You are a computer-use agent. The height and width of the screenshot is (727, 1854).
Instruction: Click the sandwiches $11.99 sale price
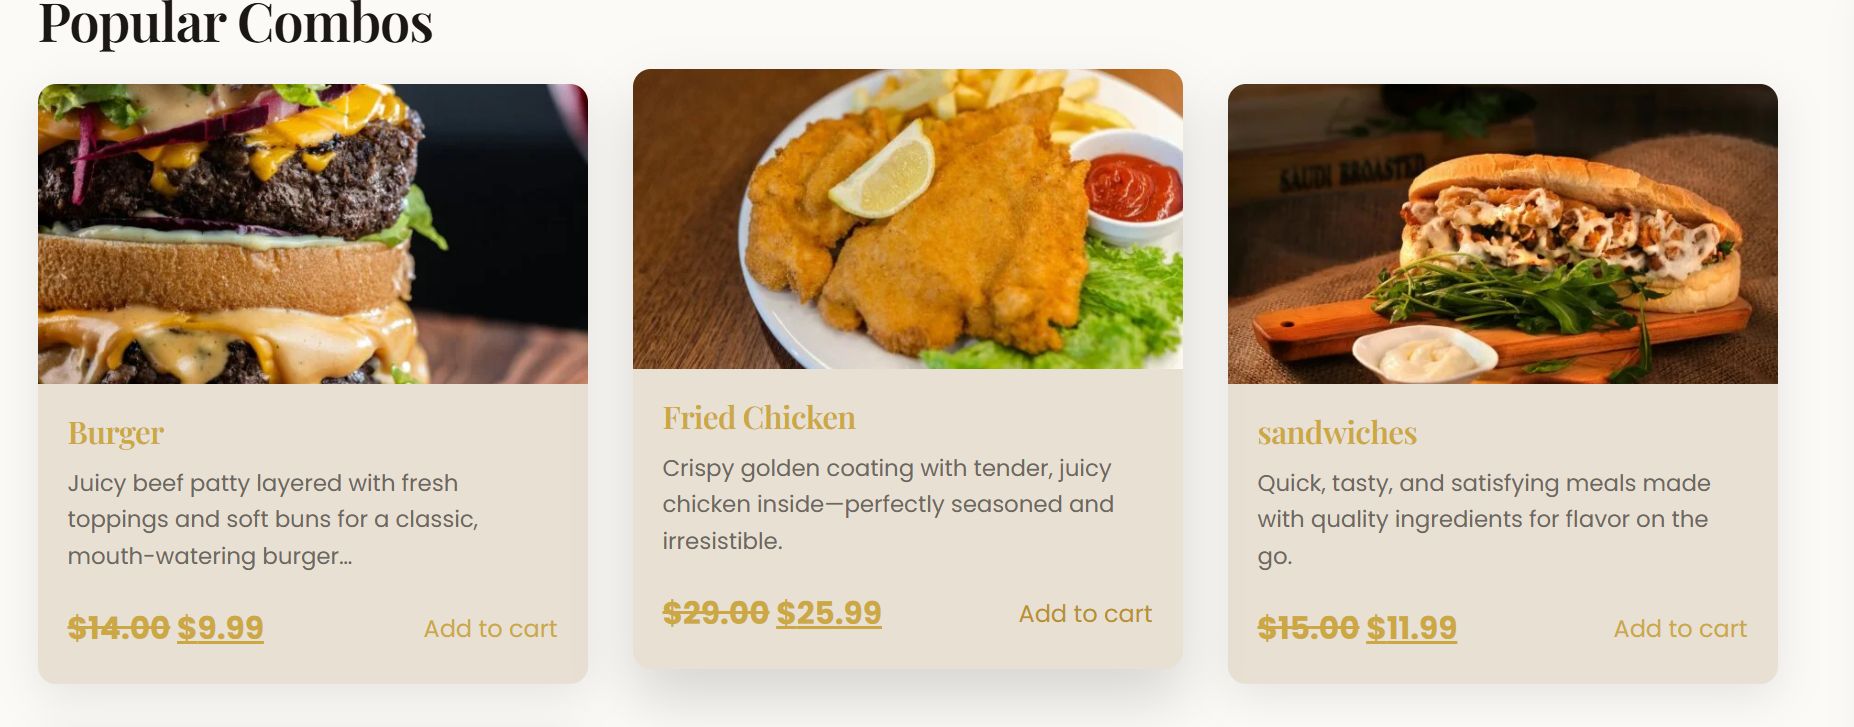coord(1412,628)
